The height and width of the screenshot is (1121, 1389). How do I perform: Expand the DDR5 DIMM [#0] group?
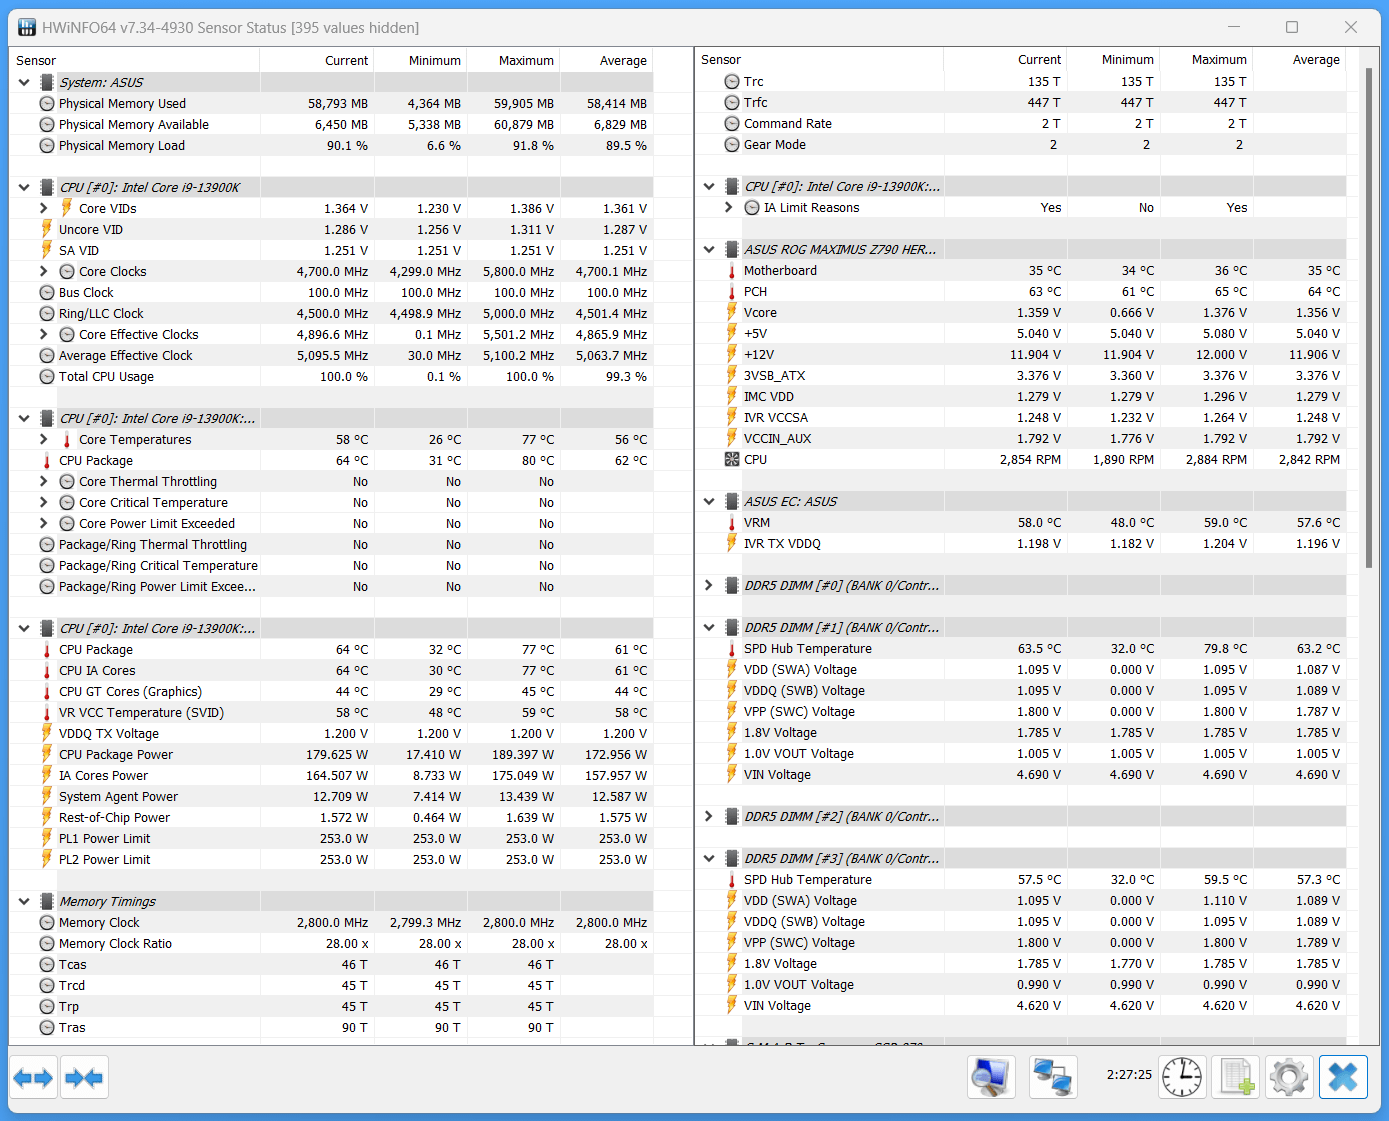pos(709,586)
